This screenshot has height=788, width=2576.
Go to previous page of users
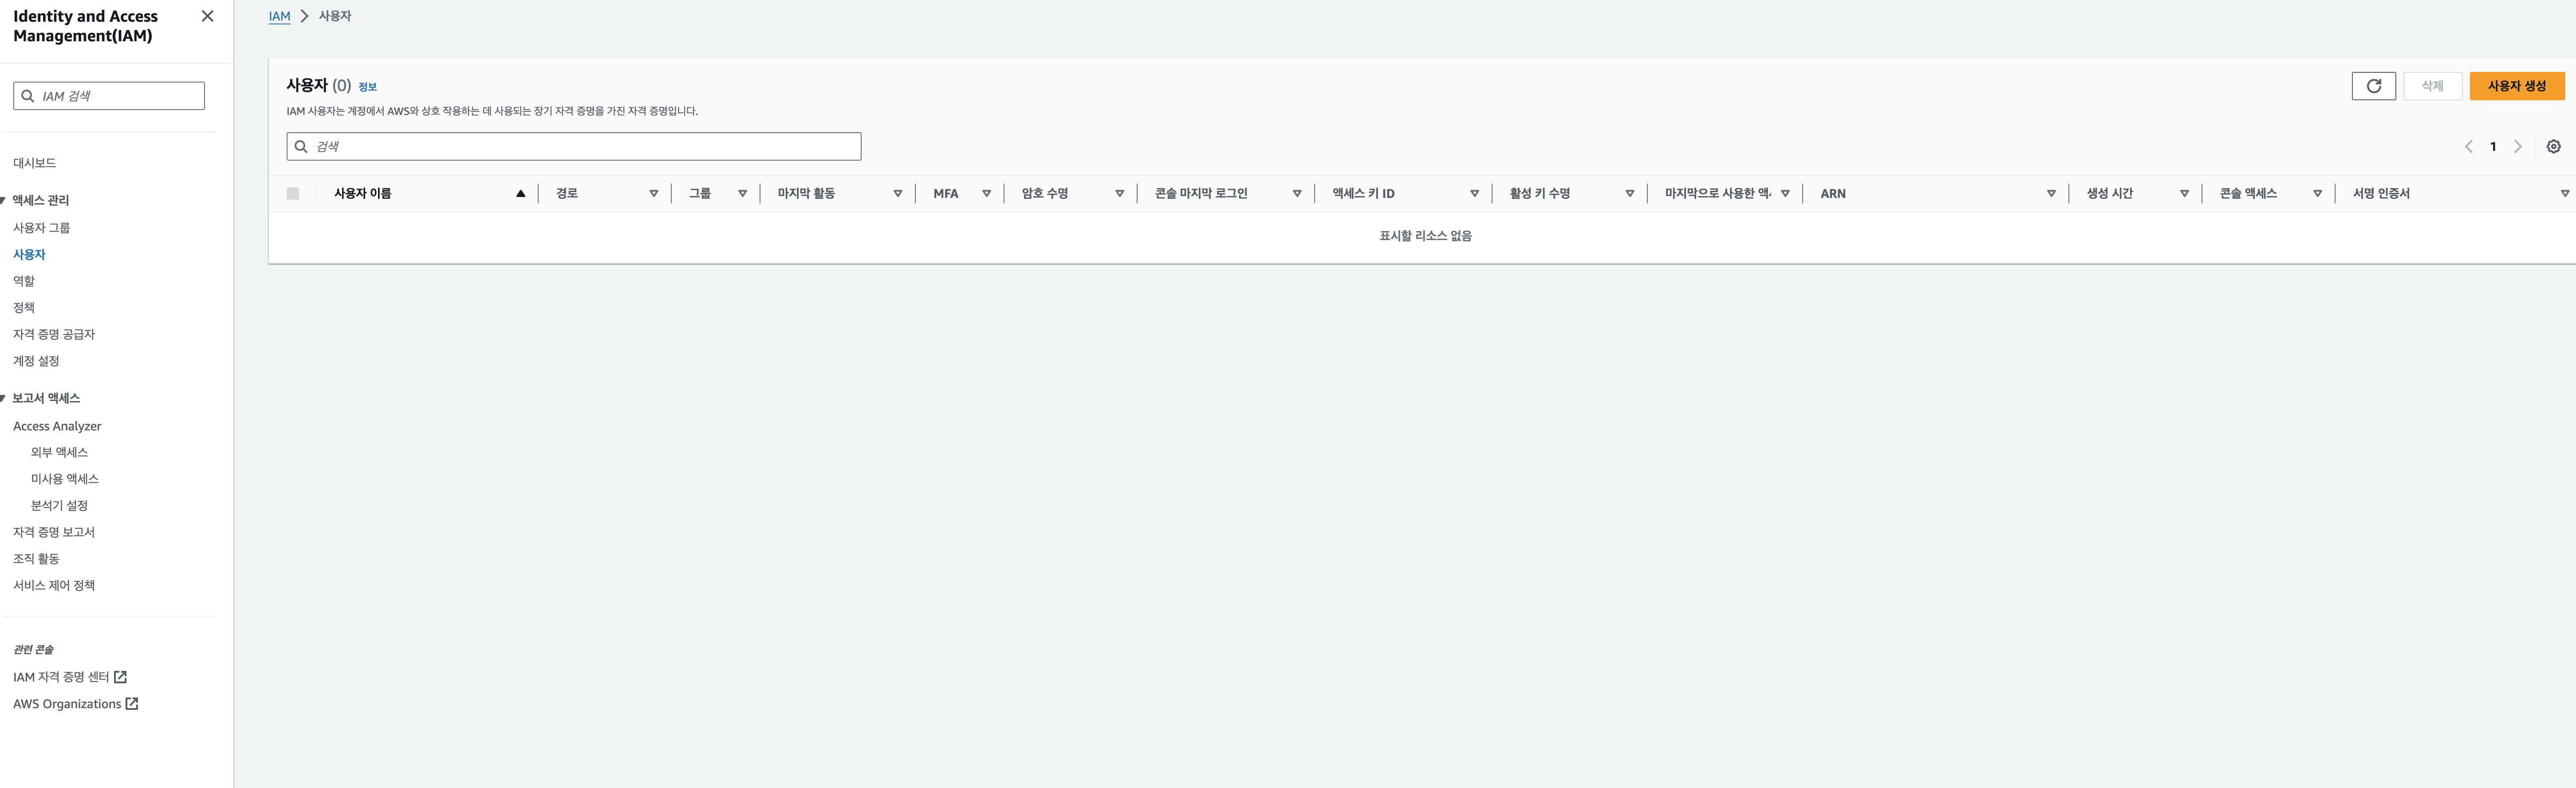pos(2468,147)
